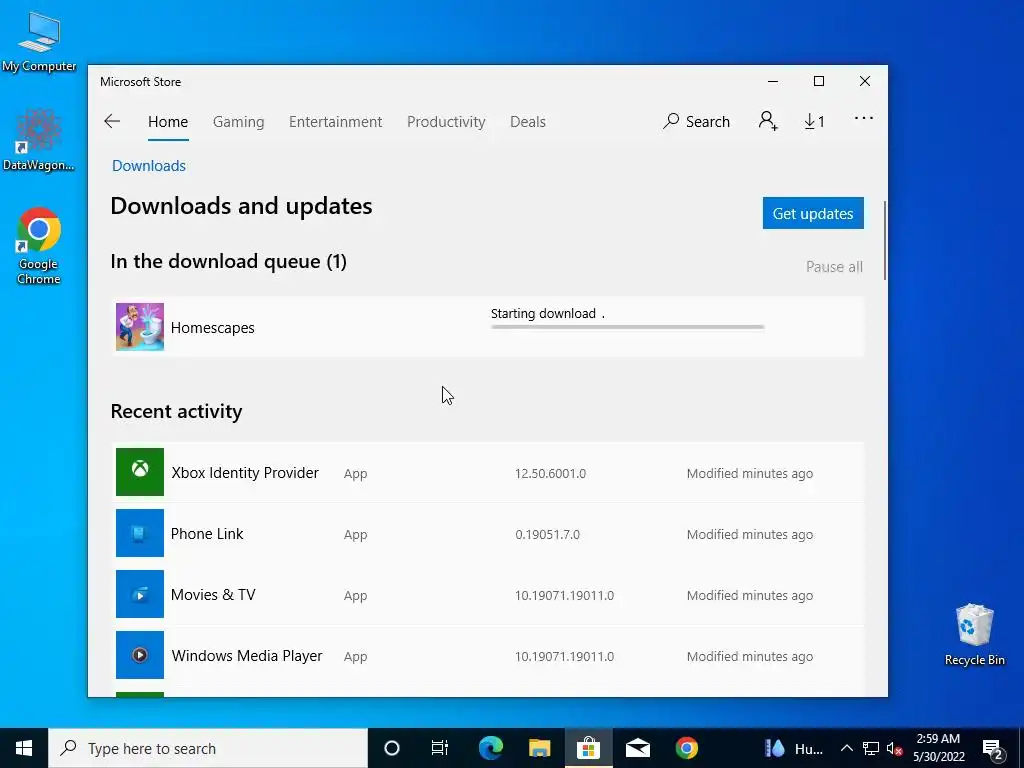Click the network status tray icon
The image size is (1024, 768).
871,748
